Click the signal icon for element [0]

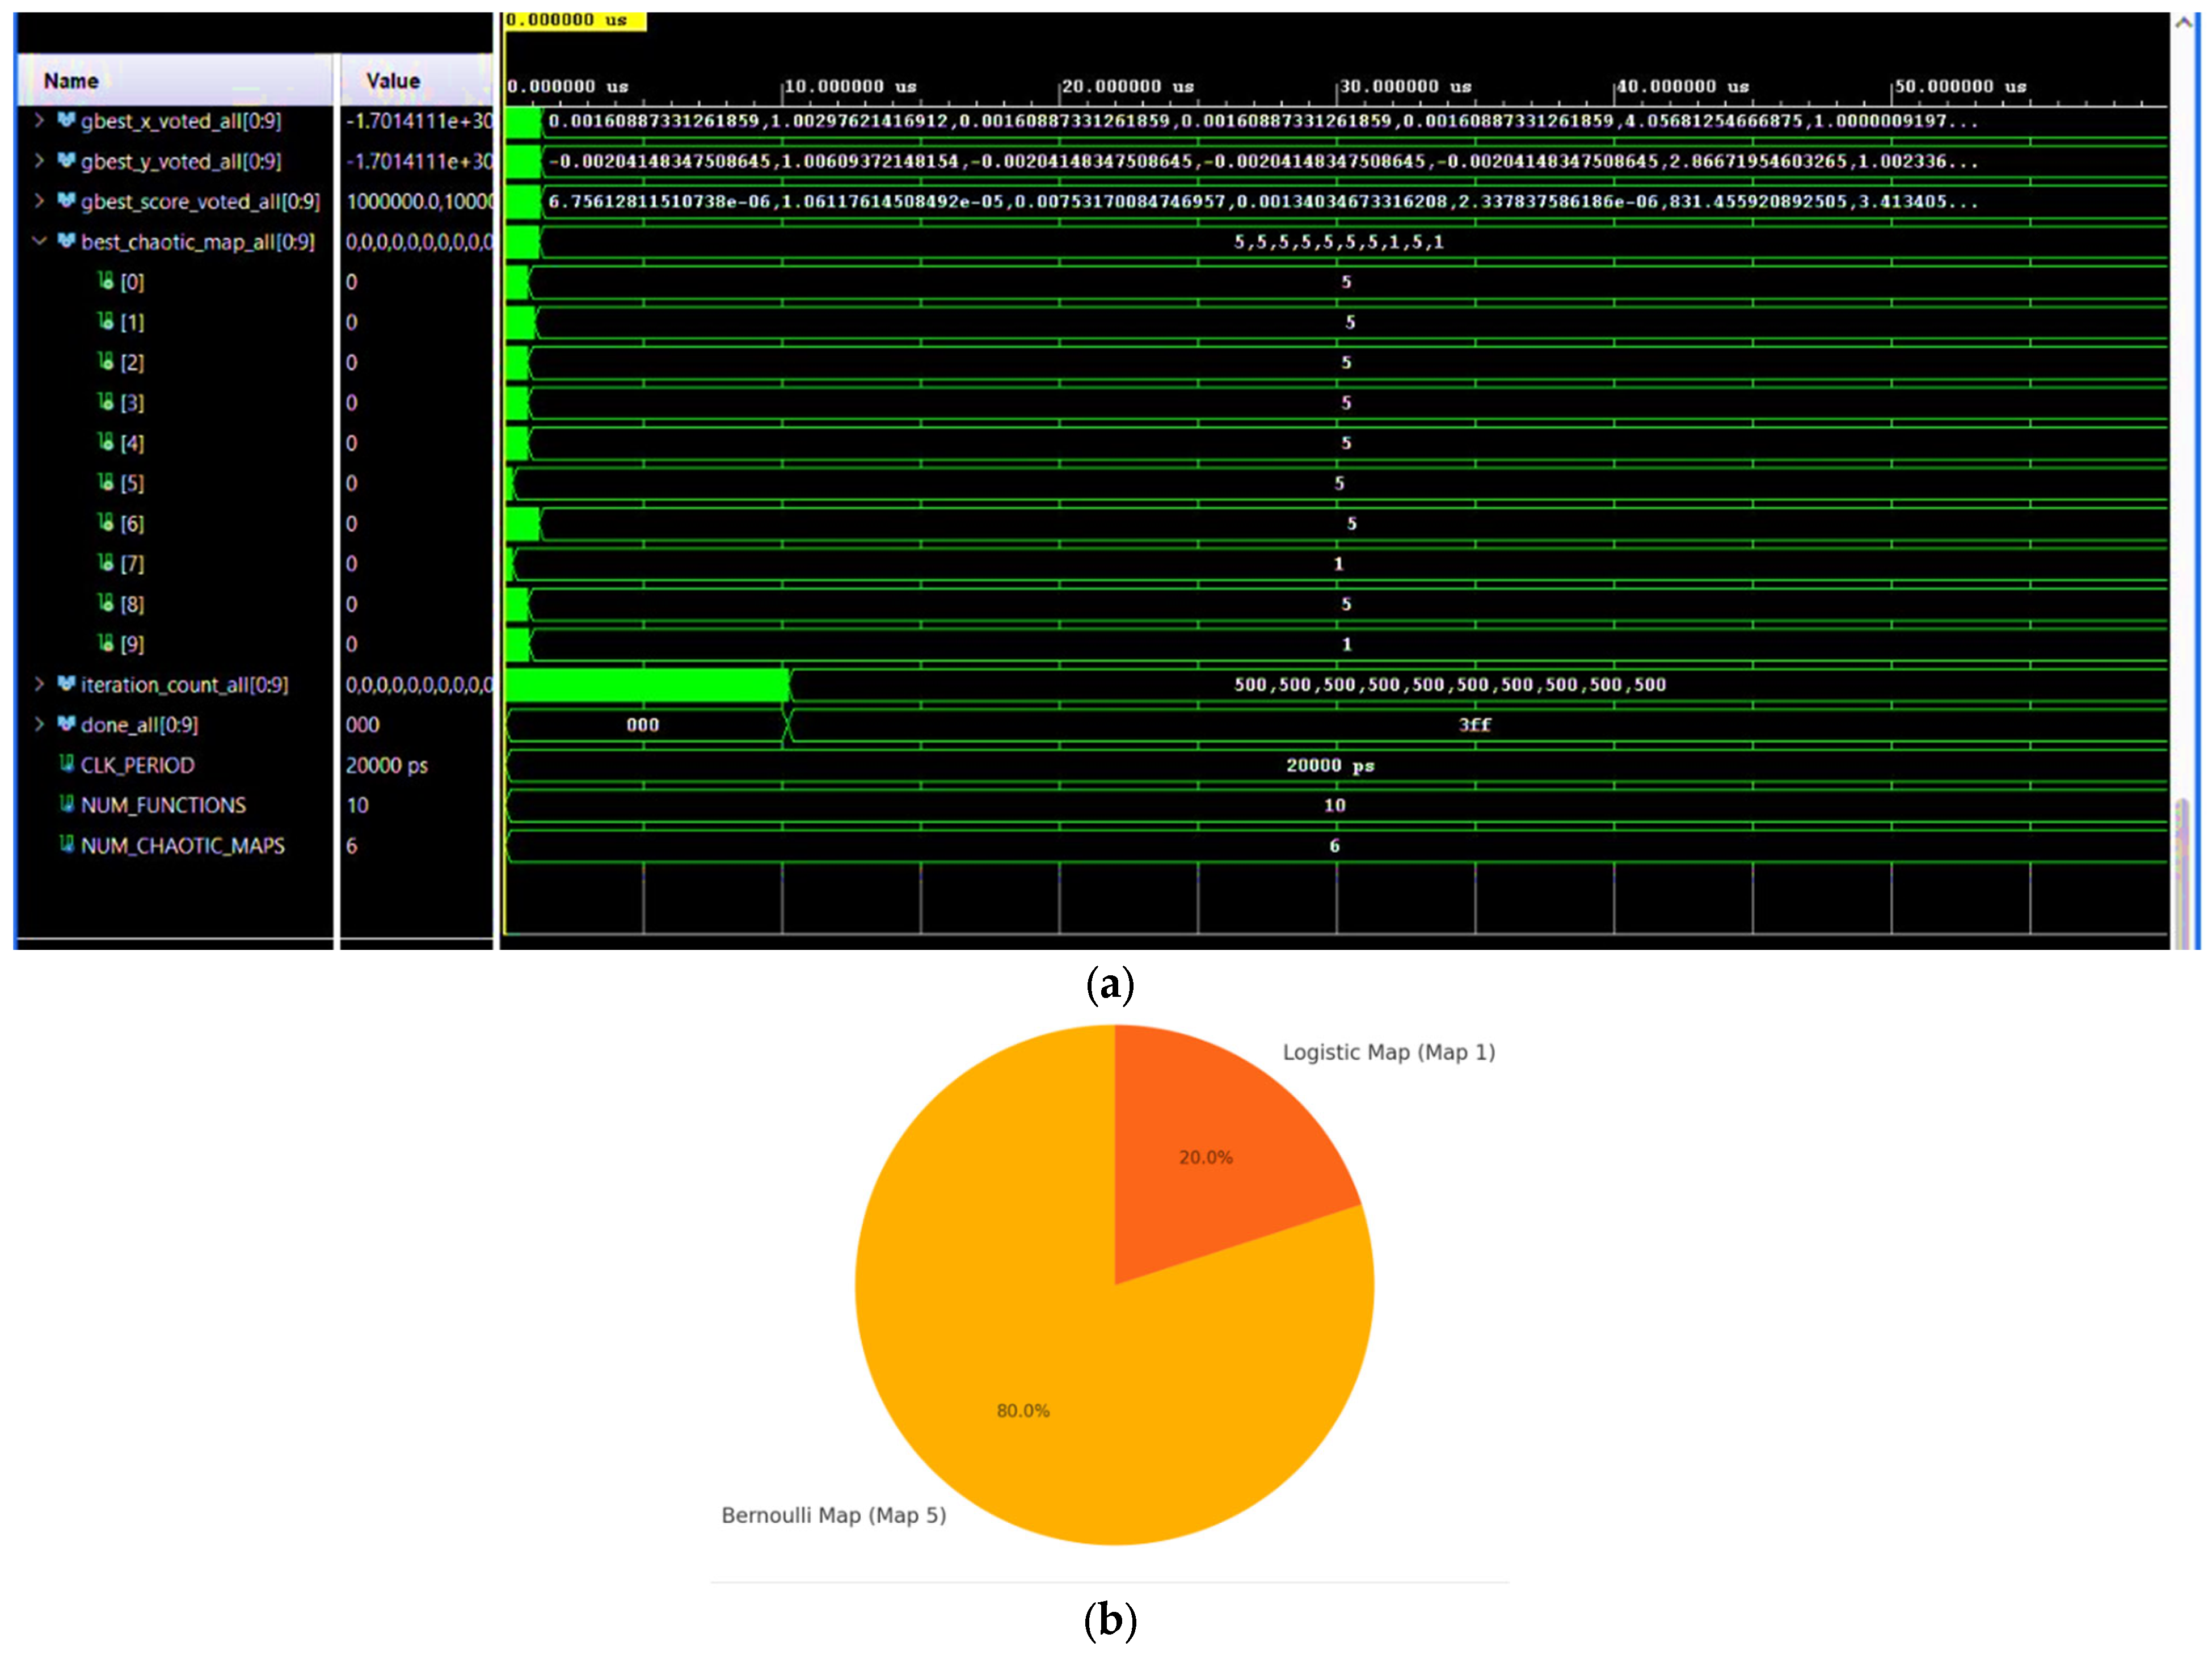pyautogui.click(x=106, y=282)
